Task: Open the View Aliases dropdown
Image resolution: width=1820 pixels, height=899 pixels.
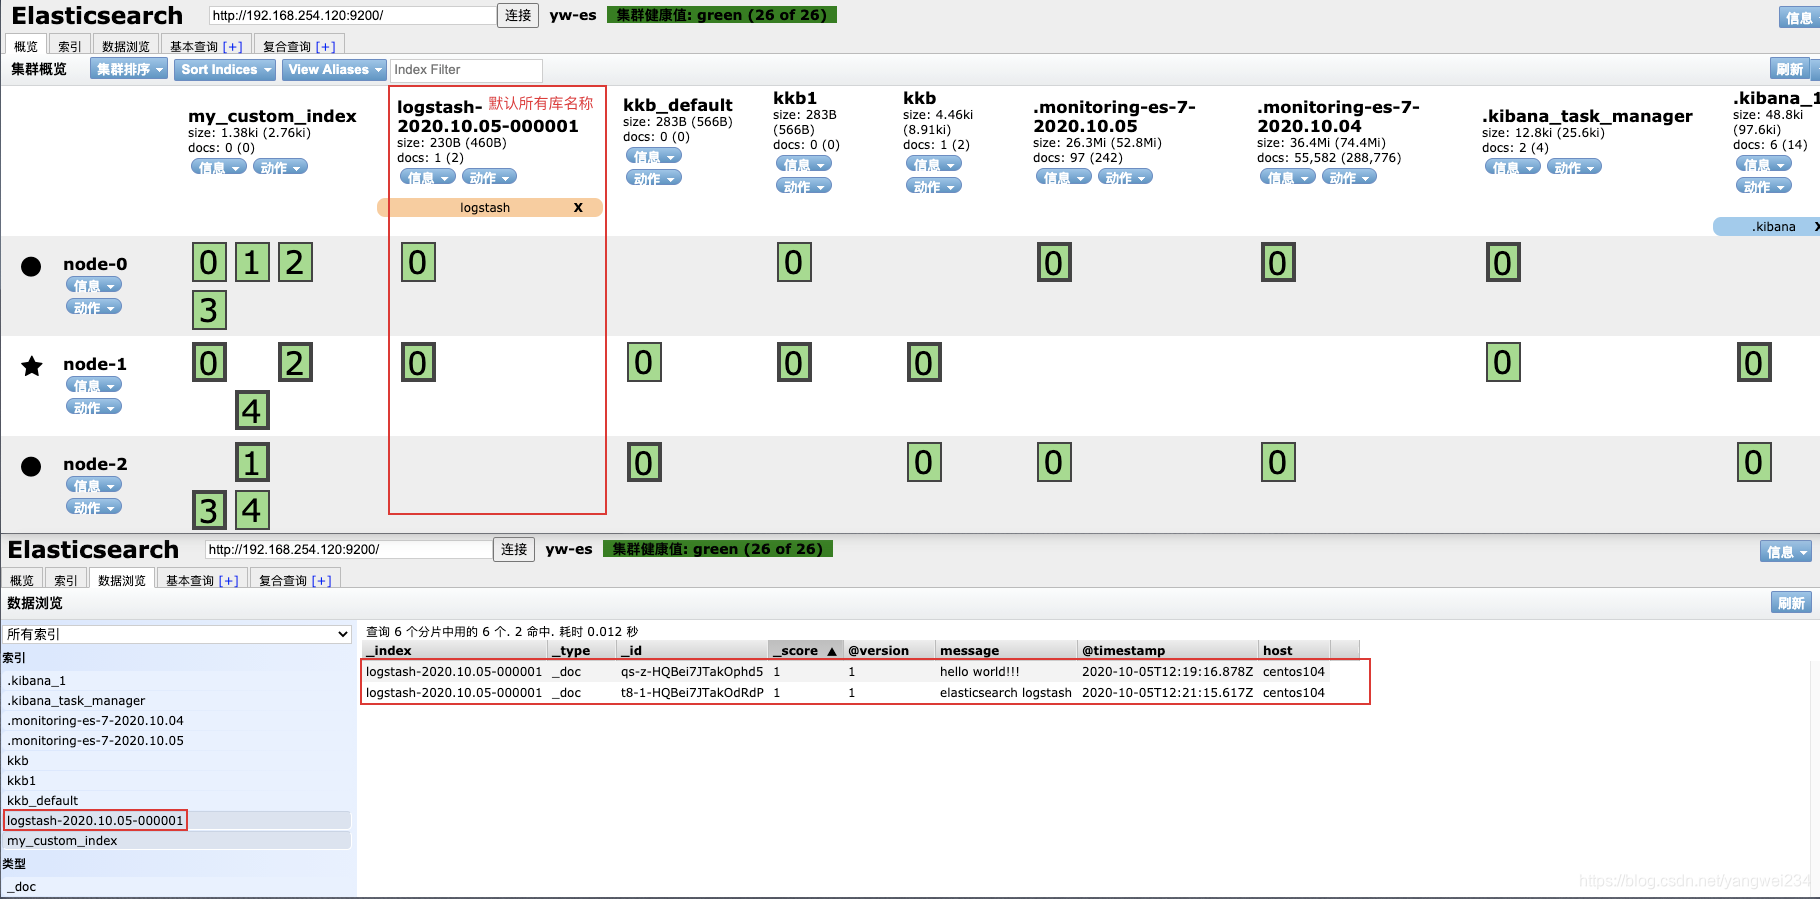Action: point(334,69)
